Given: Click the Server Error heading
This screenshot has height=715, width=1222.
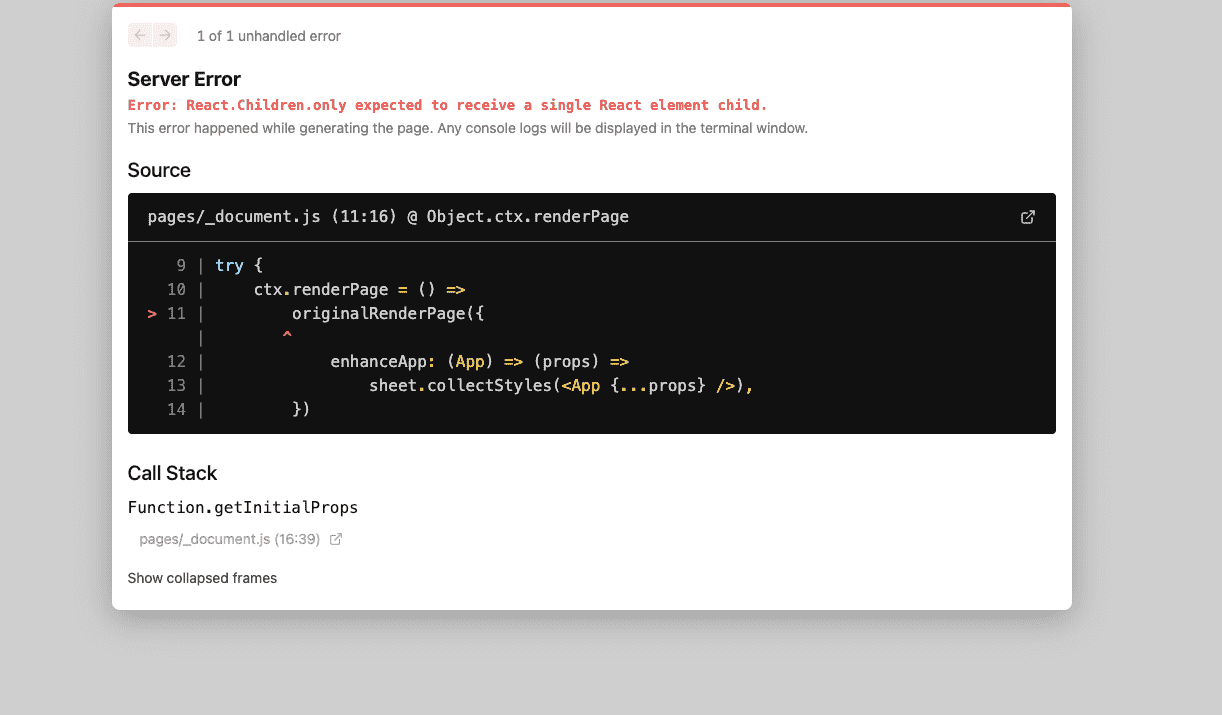Looking at the screenshot, I should [184, 79].
